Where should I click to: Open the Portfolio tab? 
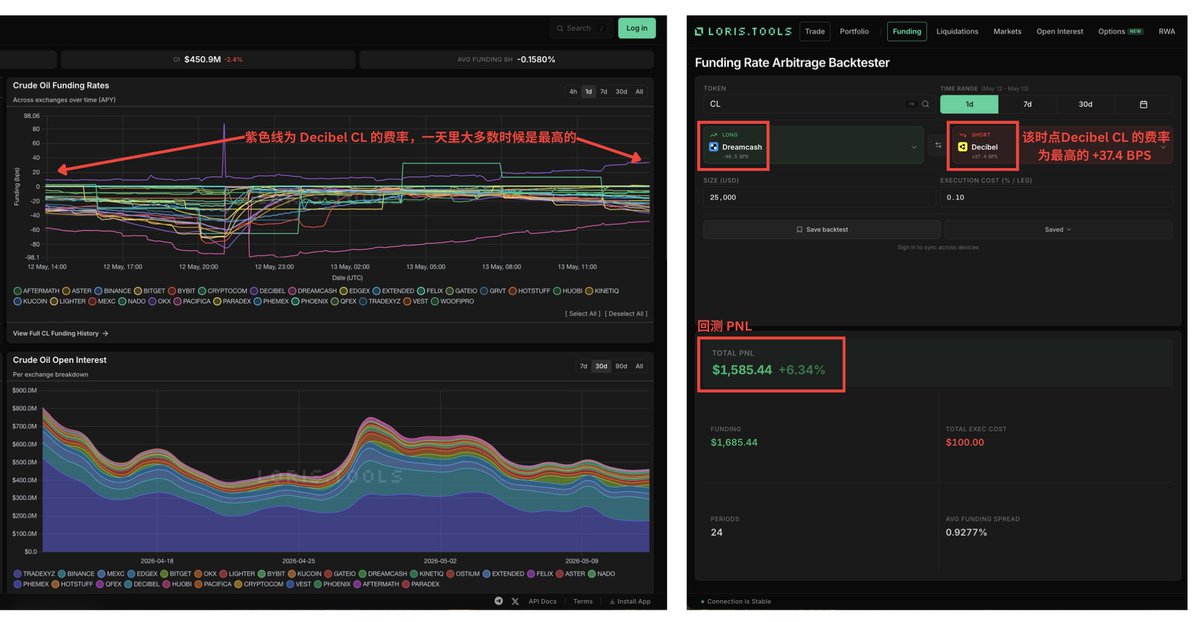(x=854, y=32)
